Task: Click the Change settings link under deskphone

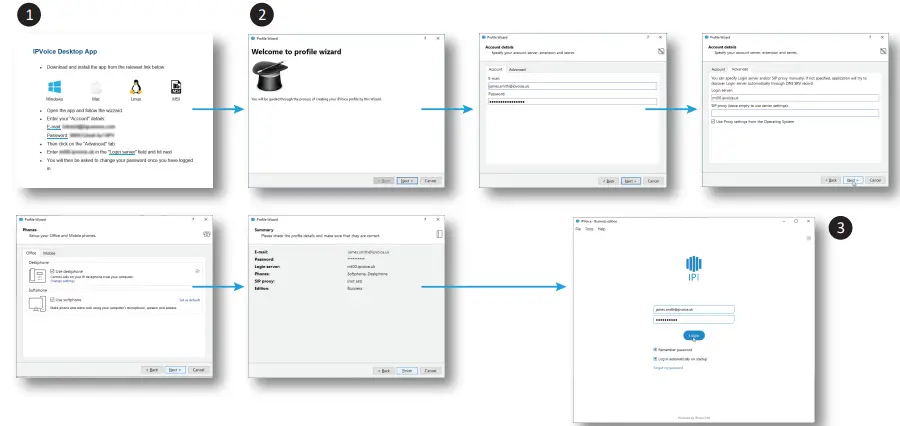Action: (63, 281)
